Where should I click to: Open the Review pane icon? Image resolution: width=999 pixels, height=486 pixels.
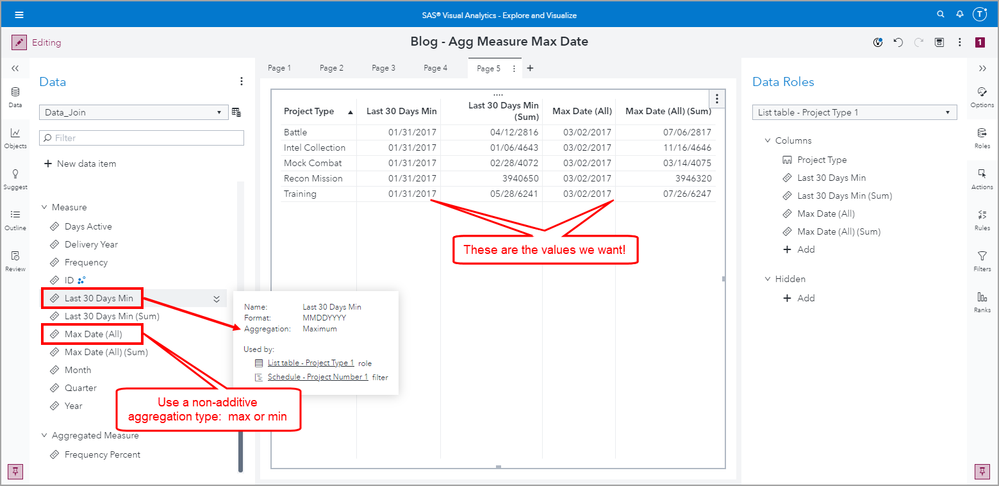pyautogui.click(x=15, y=261)
